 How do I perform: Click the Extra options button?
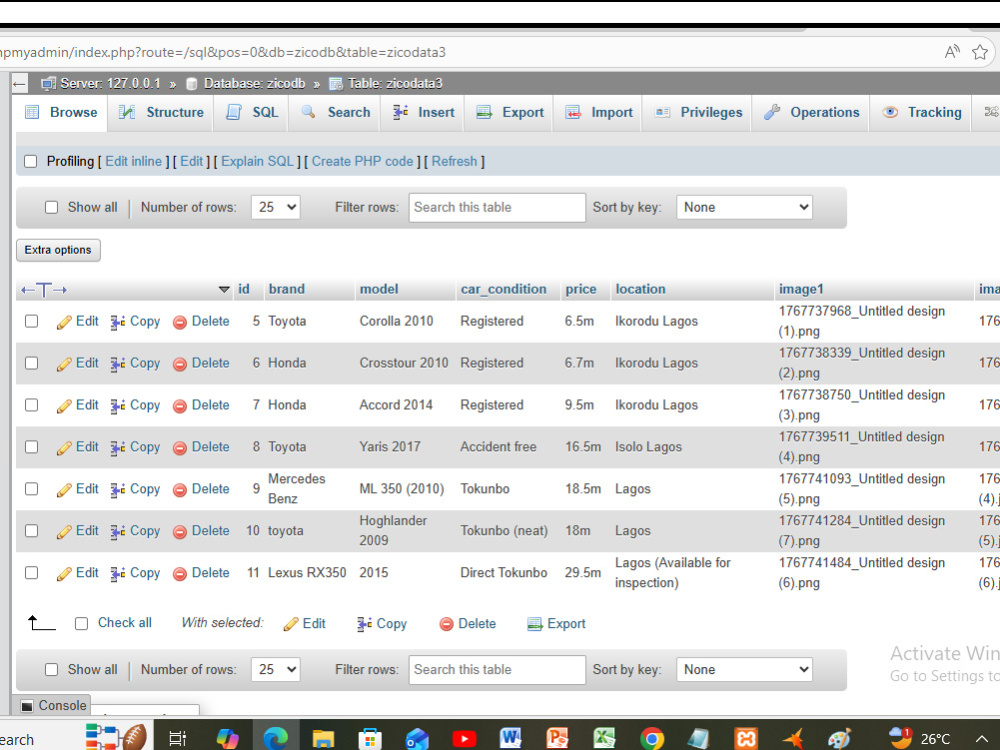[x=58, y=250]
